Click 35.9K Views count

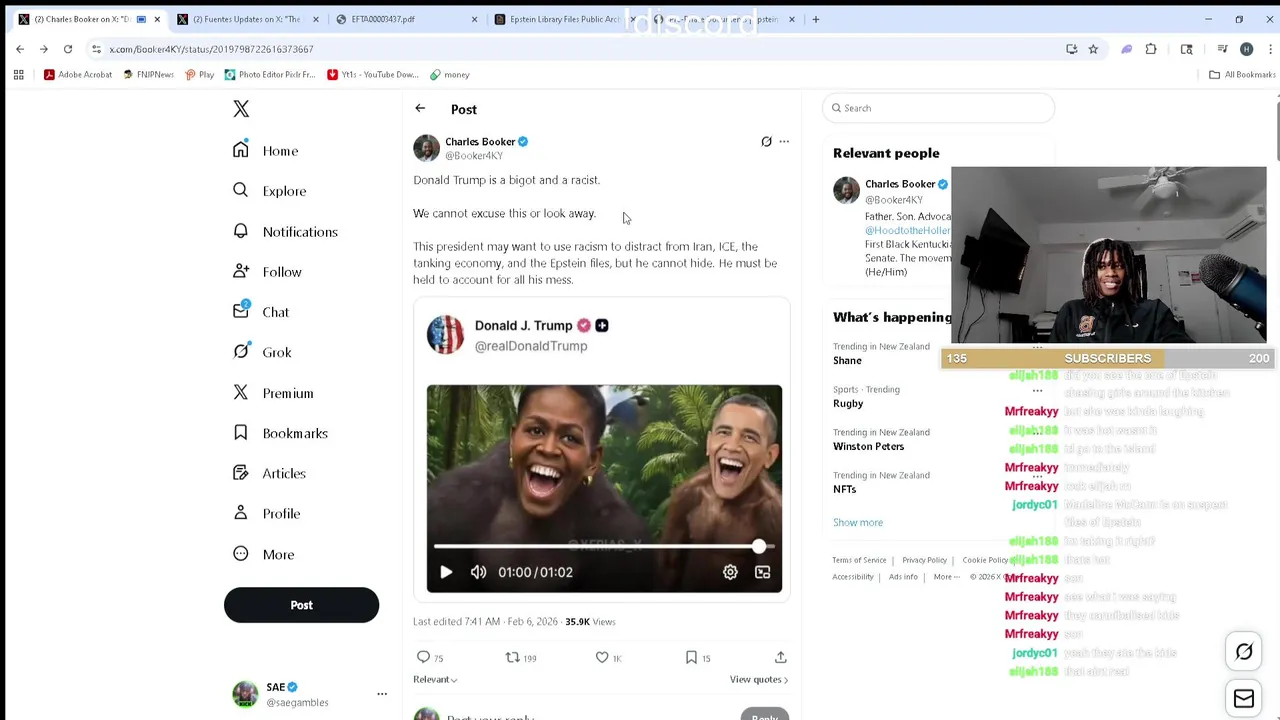click(590, 622)
